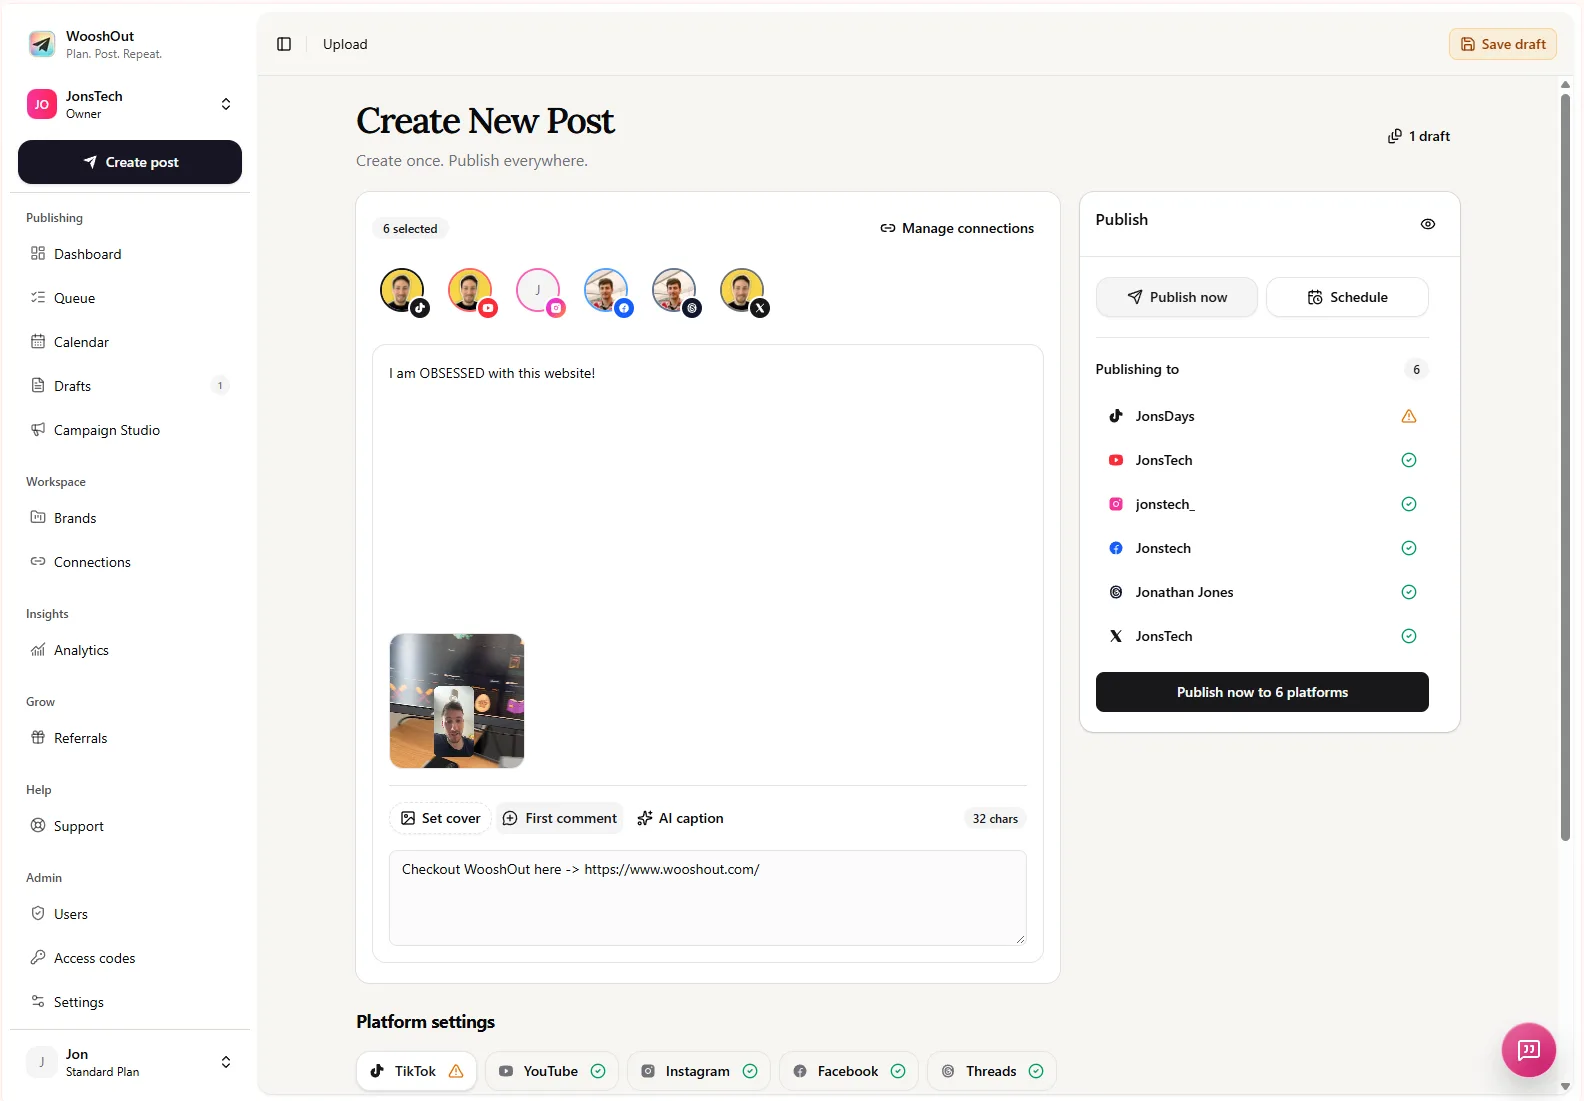Open the Instagram platform settings tab
Screen dimensions: 1584x1101
pos(699,1071)
